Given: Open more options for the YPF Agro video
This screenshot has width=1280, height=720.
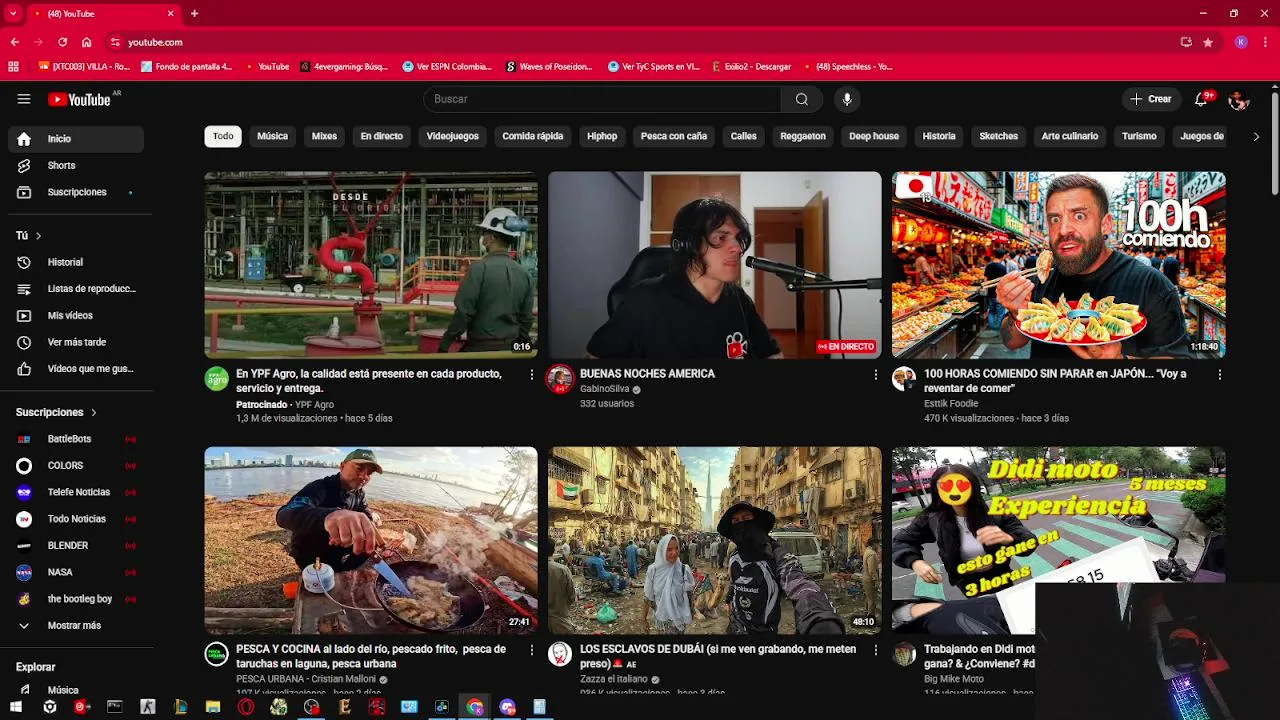Looking at the screenshot, I should pyautogui.click(x=531, y=374).
